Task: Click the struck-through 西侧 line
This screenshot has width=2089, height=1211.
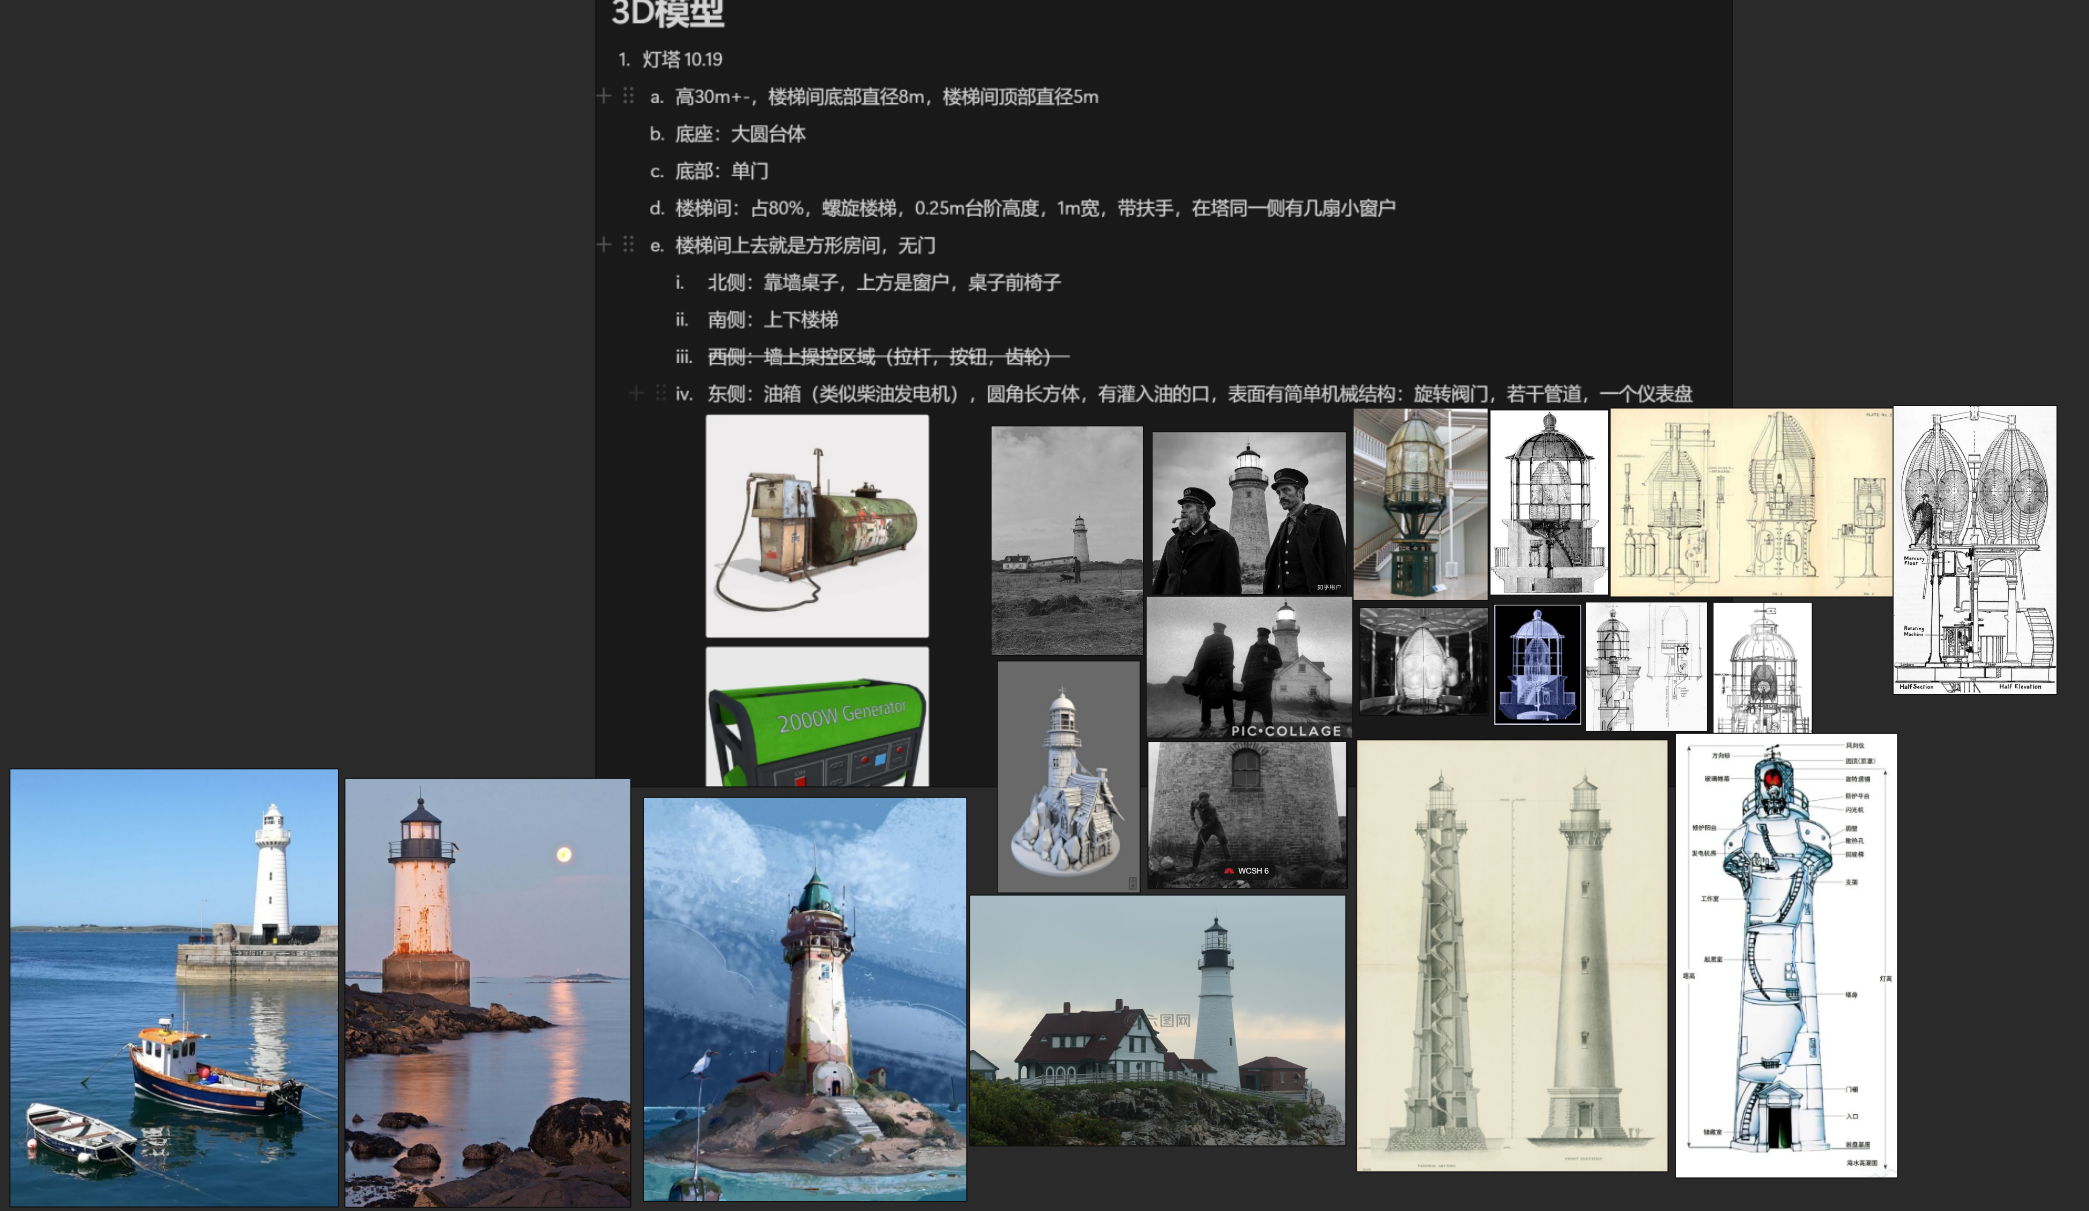Action: (x=888, y=357)
